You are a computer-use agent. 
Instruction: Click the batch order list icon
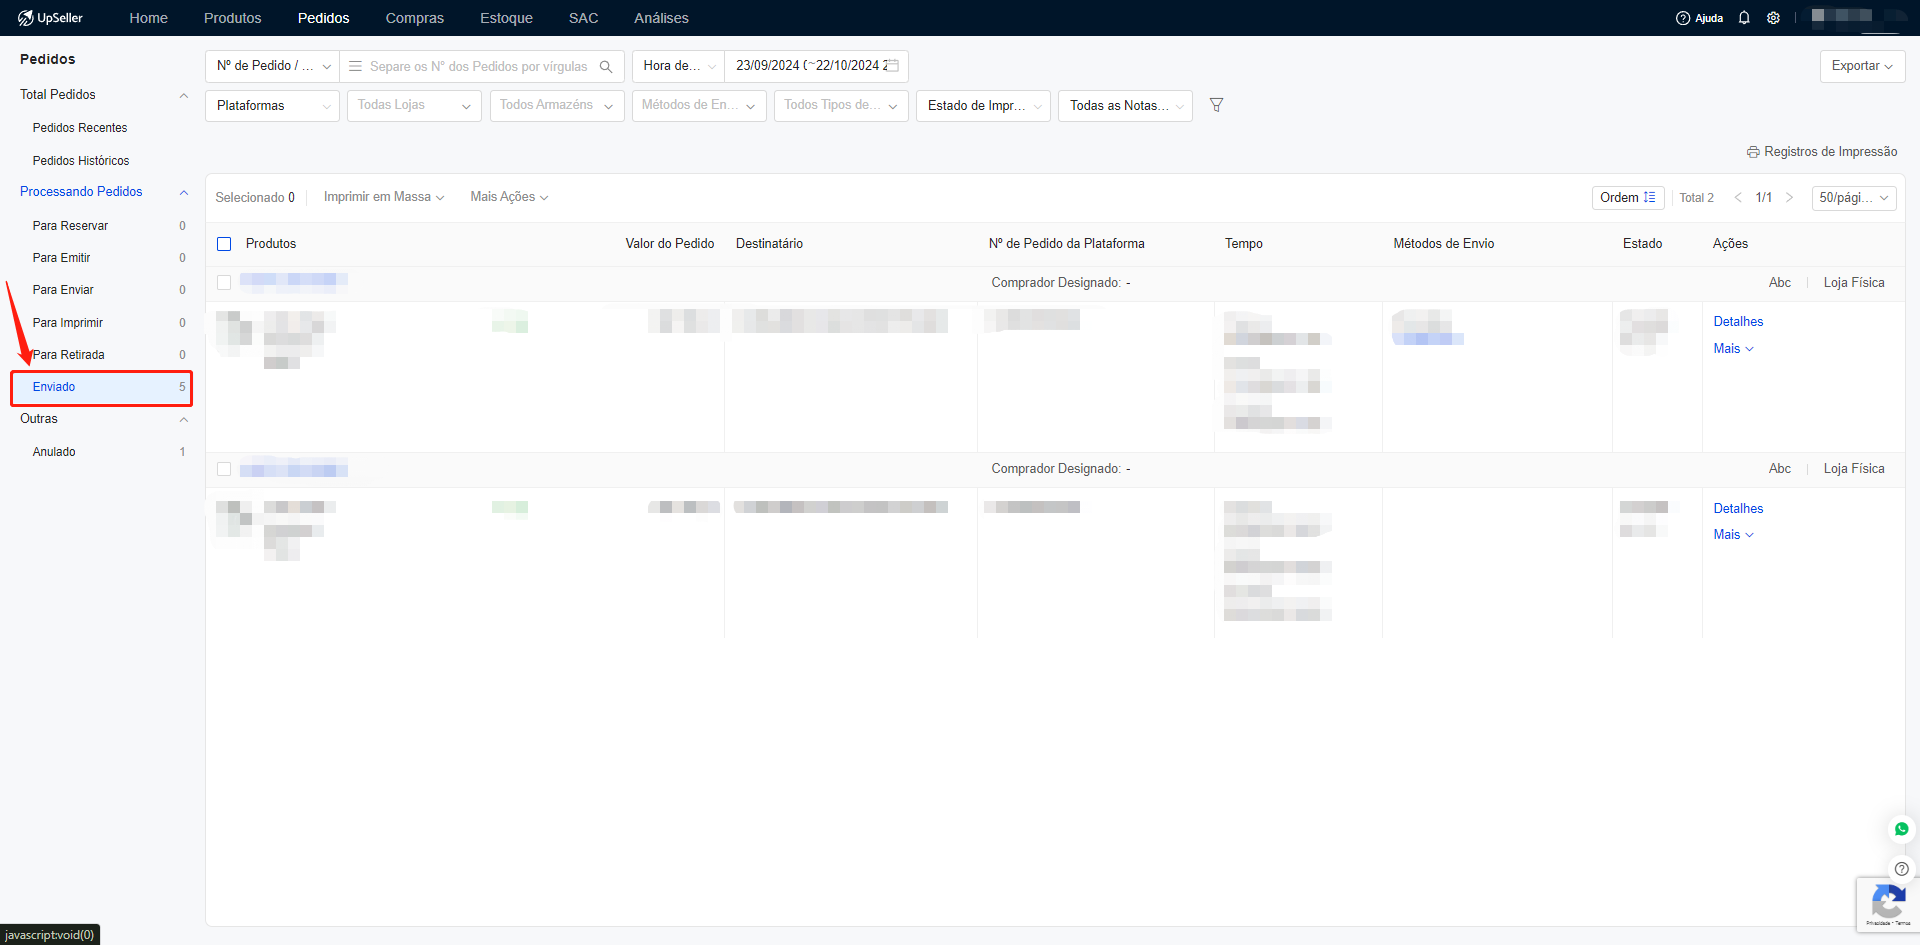[355, 66]
